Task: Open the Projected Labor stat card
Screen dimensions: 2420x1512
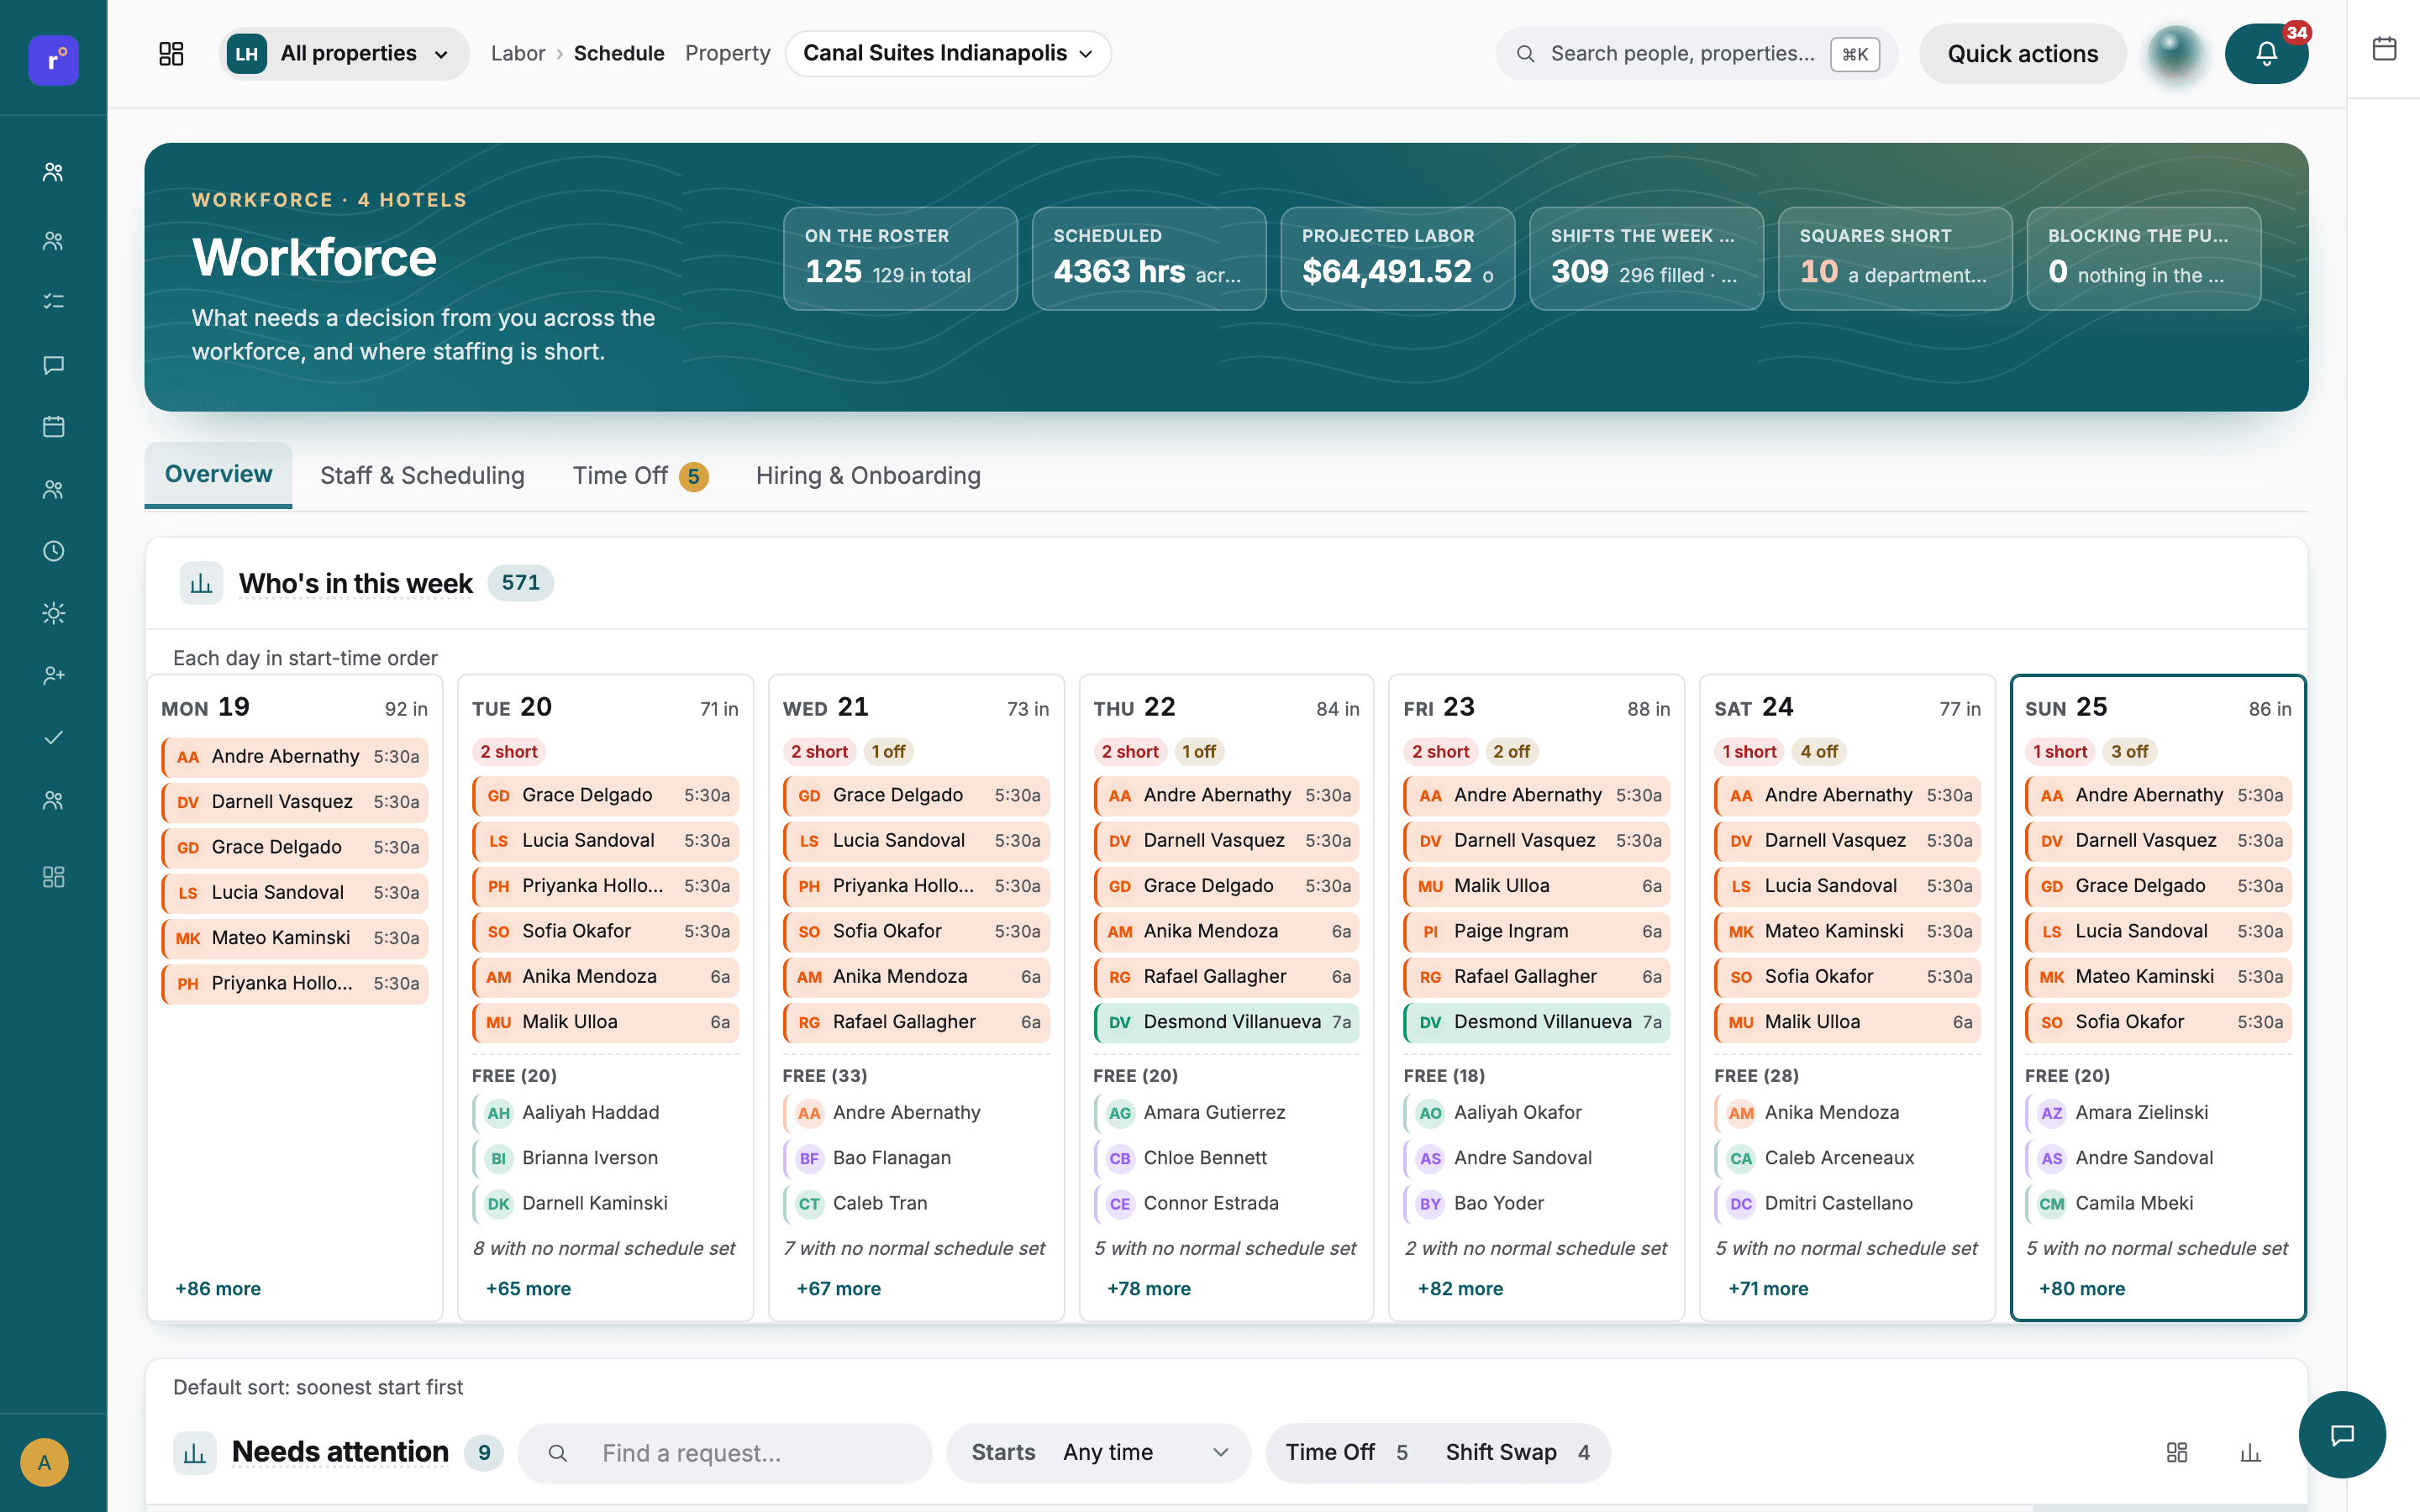Action: point(1397,259)
